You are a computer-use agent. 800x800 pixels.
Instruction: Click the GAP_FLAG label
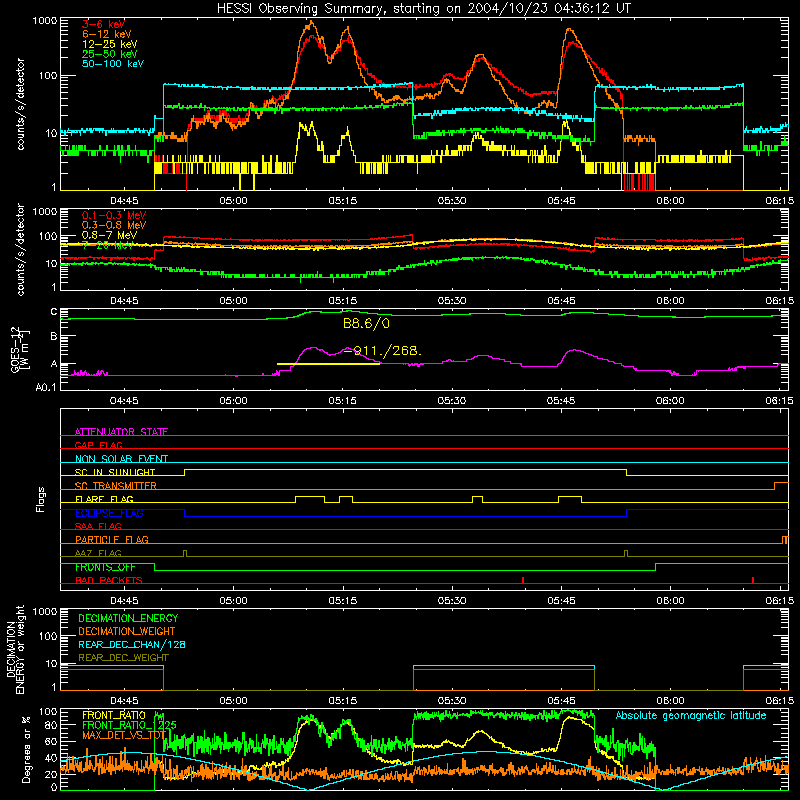click(98, 445)
